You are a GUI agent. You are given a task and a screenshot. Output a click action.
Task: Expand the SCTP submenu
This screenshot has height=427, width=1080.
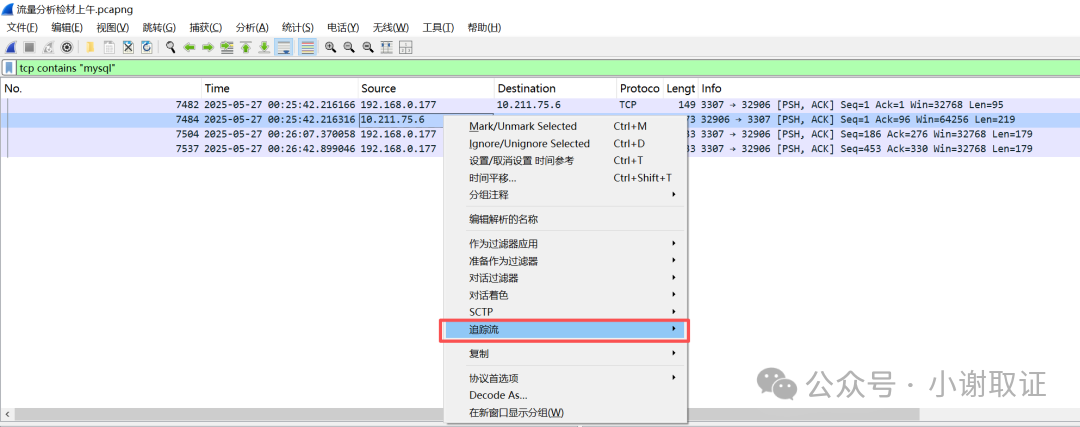coord(565,312)
